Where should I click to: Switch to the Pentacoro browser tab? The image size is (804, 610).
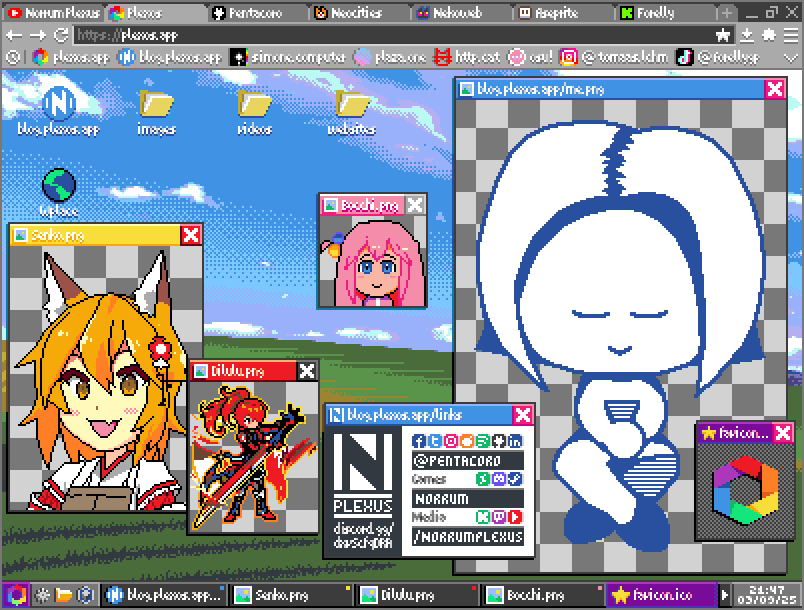pyautogui.click(x=256, y=13)
